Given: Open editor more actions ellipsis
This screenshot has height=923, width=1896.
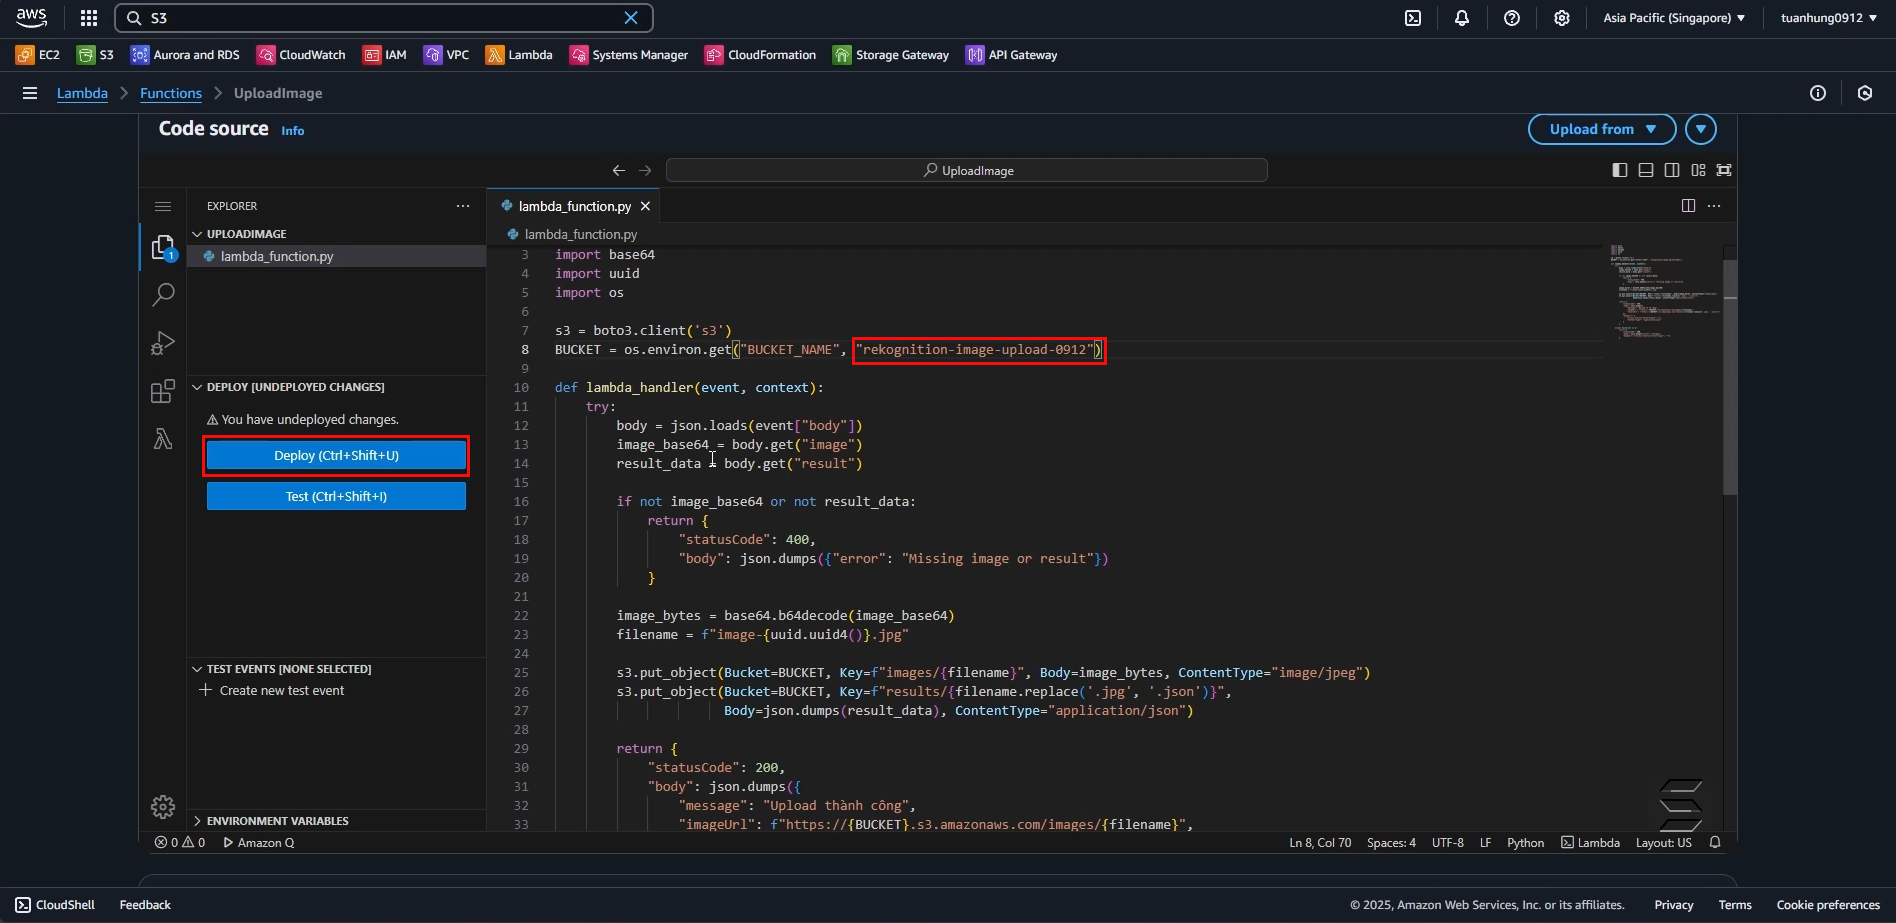Looking at the screenshot, I should coord(1714,206).
